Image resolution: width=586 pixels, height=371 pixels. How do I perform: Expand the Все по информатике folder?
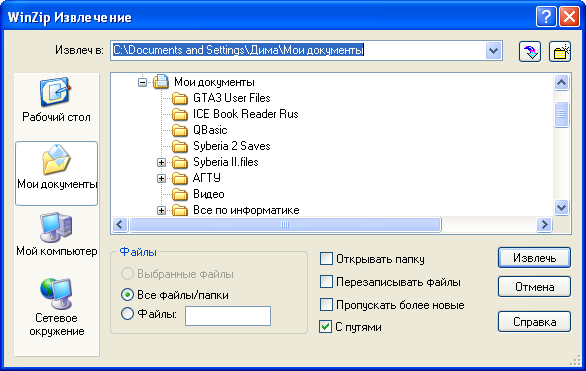(x=161, y=211)
